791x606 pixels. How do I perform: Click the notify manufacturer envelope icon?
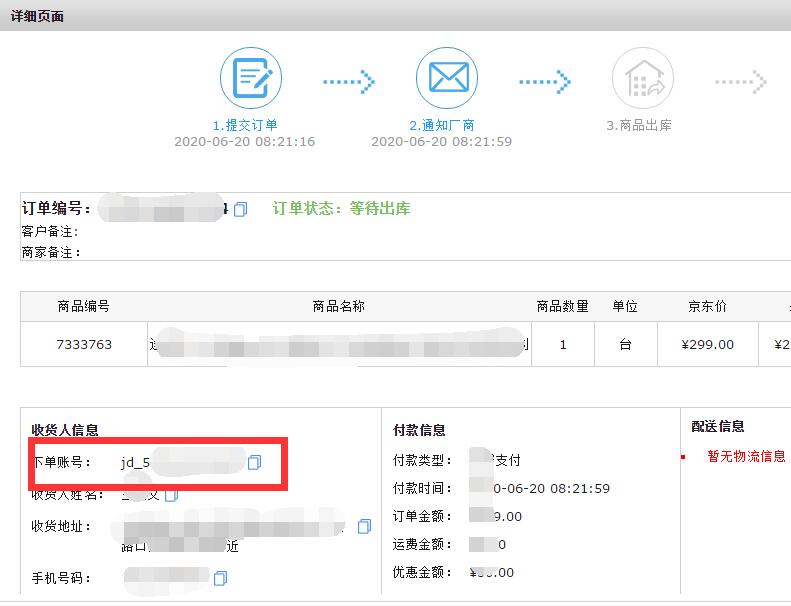(x=447, y=78)
